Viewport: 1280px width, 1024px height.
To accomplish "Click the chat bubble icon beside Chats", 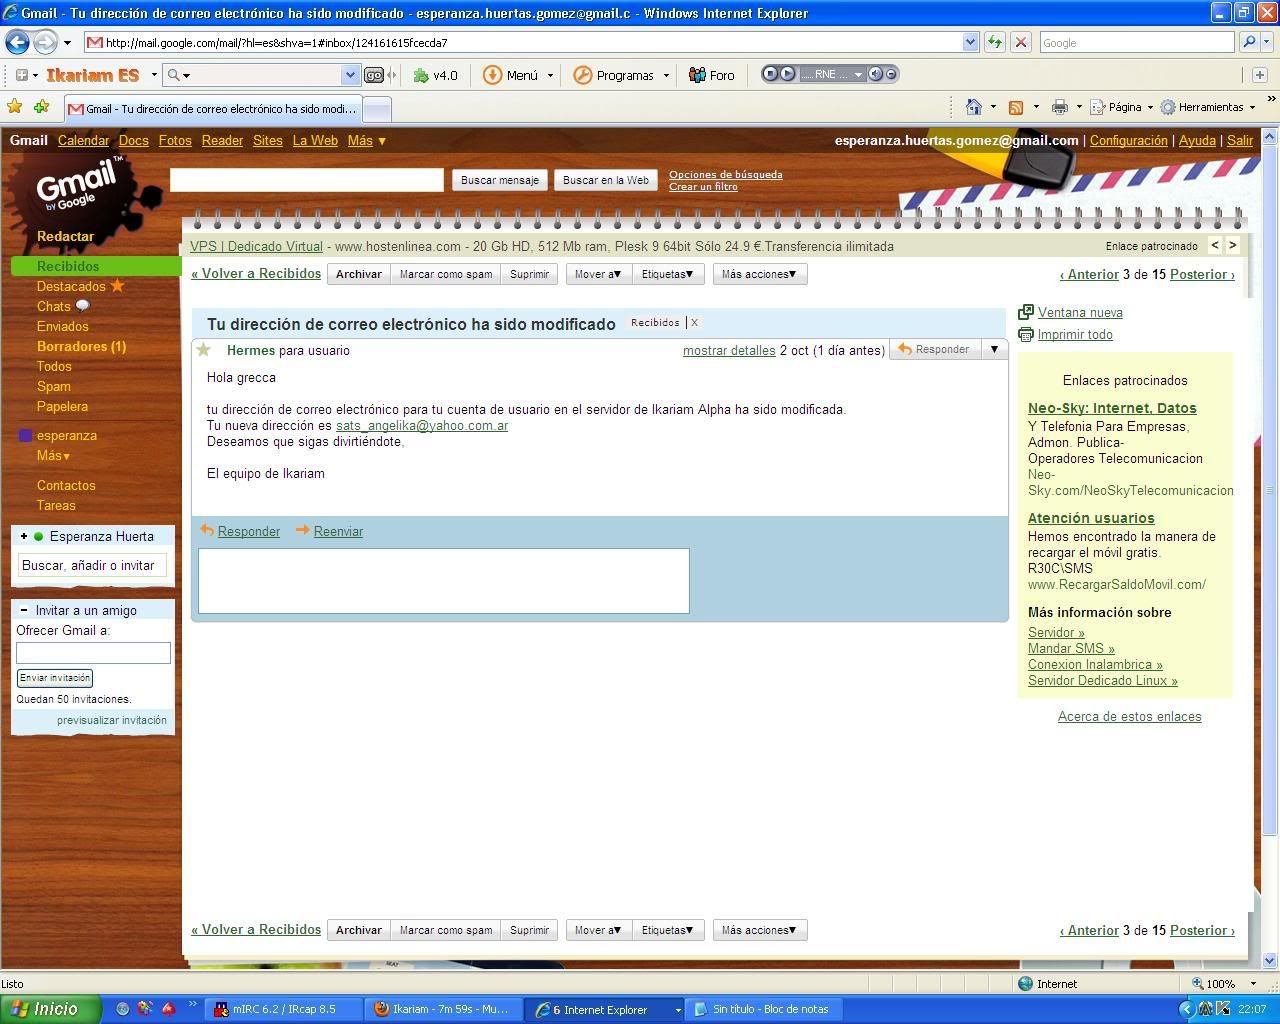I will point(82,306).
